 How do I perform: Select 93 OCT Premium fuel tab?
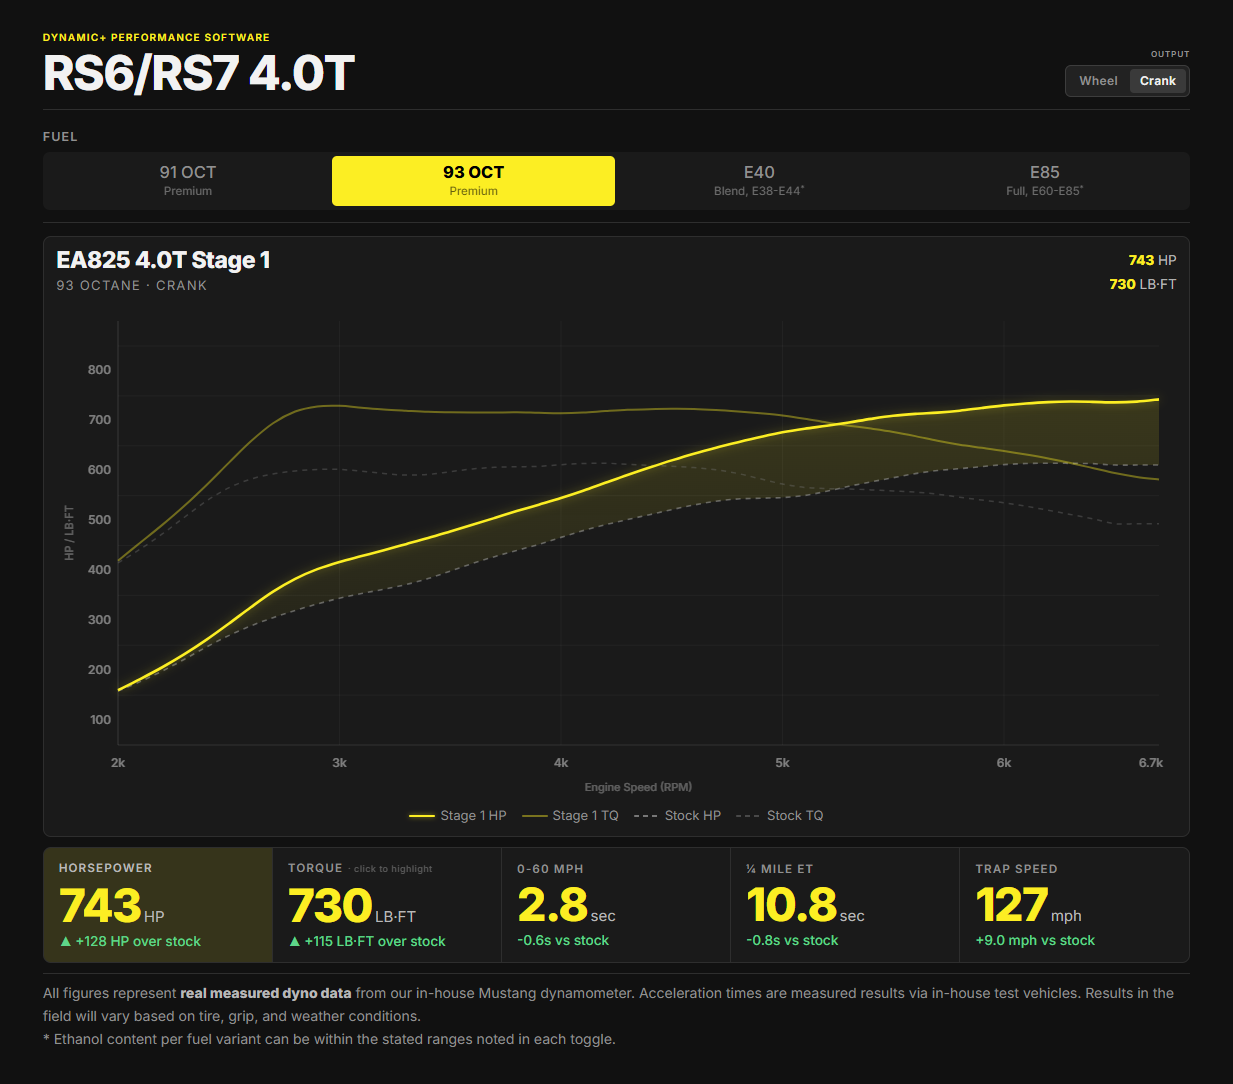[473, 181]
